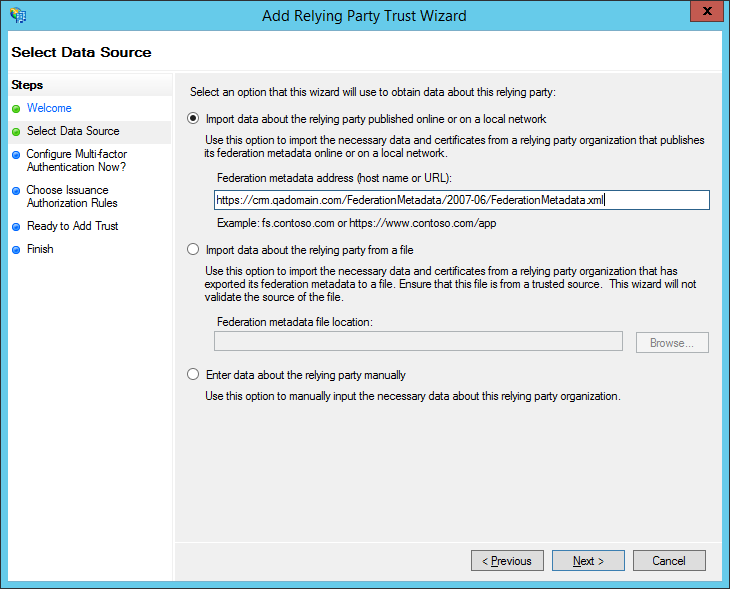This screenshot has height=589, width=730.
Task: Click the Select Data Source step label
Action: coord(73,131)
